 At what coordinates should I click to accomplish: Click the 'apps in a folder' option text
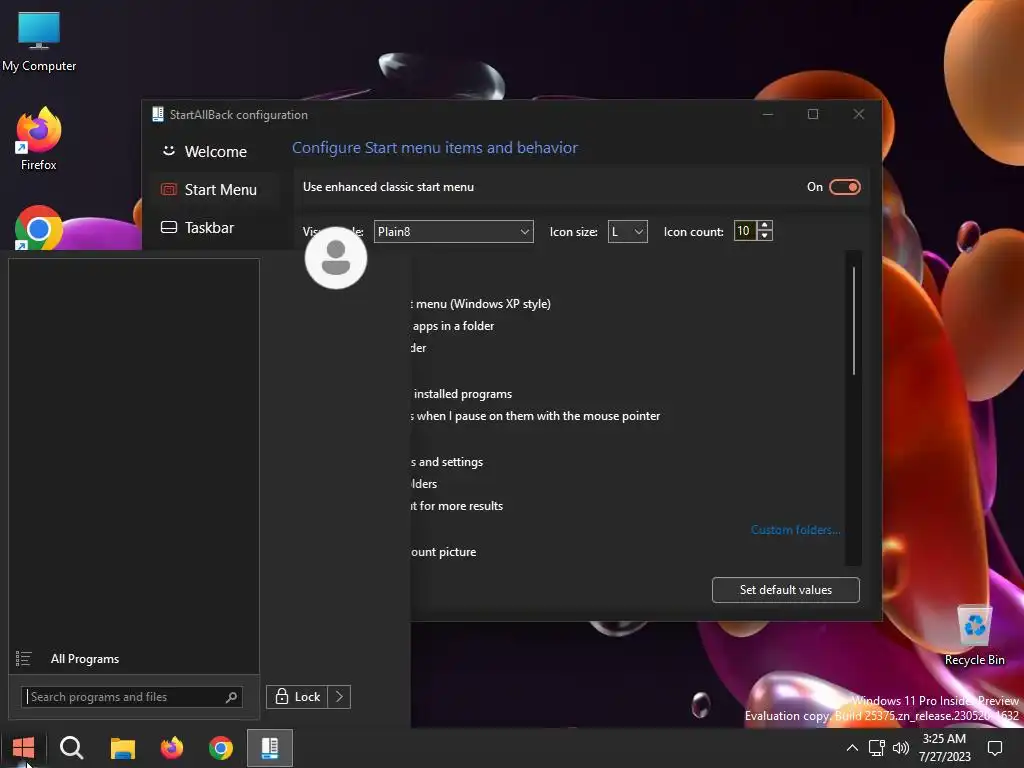coord(453,326)
